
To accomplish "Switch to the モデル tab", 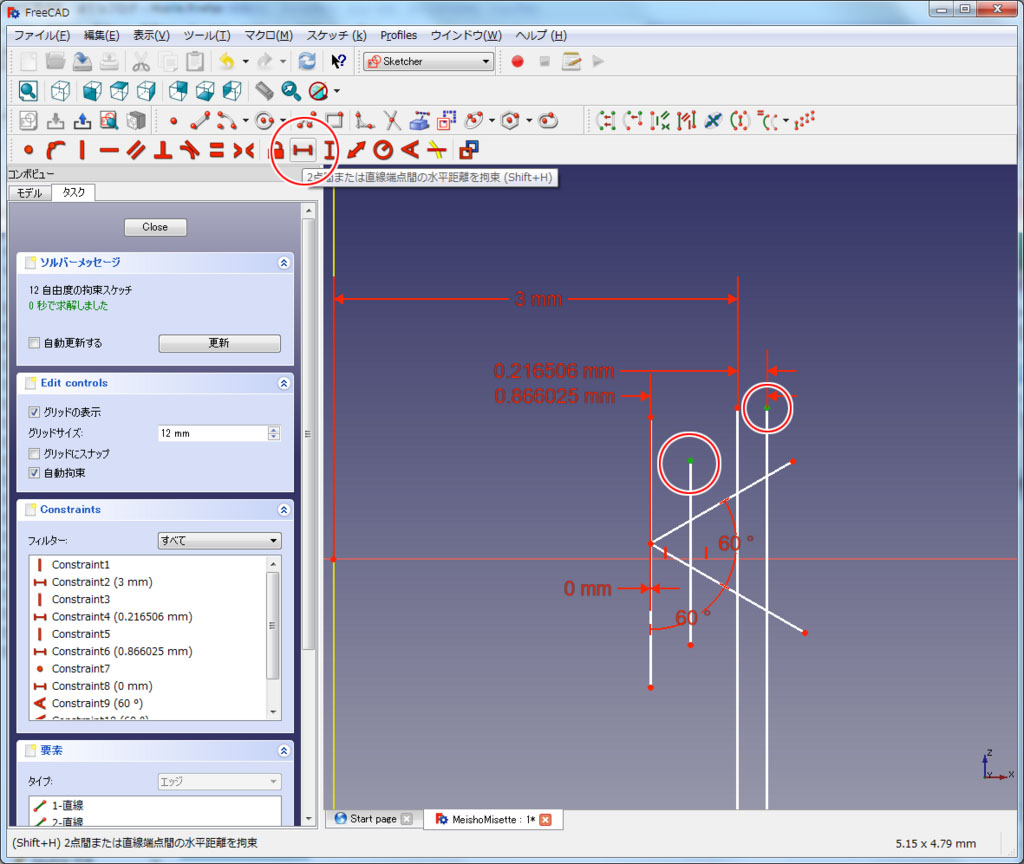I will pyautogui.click(x=29, y=193).
